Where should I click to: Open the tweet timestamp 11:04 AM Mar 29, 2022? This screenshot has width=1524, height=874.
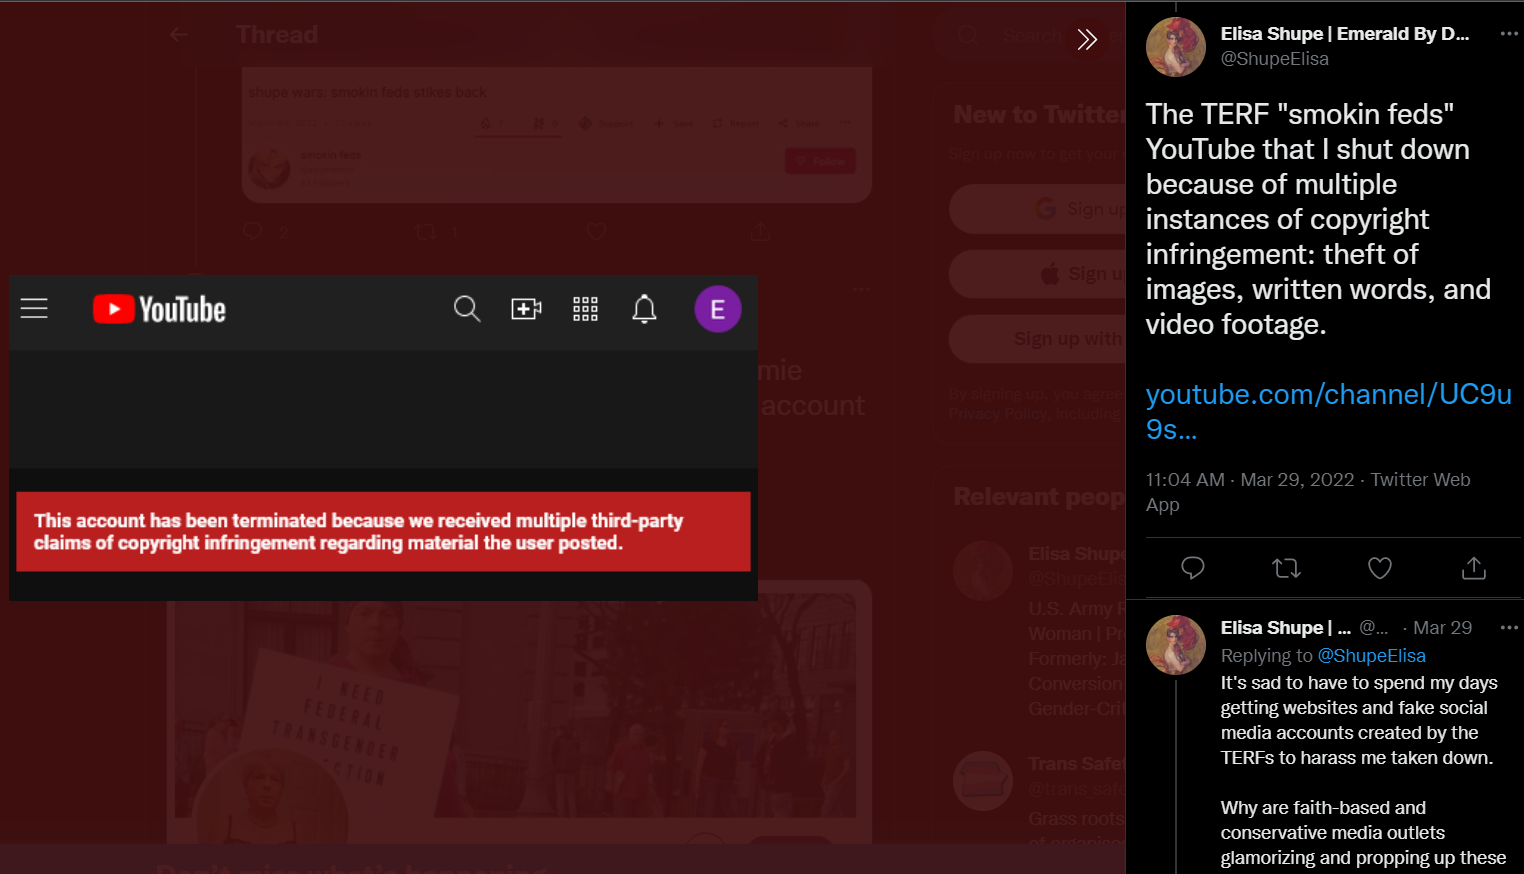(x=1249, y=480)
